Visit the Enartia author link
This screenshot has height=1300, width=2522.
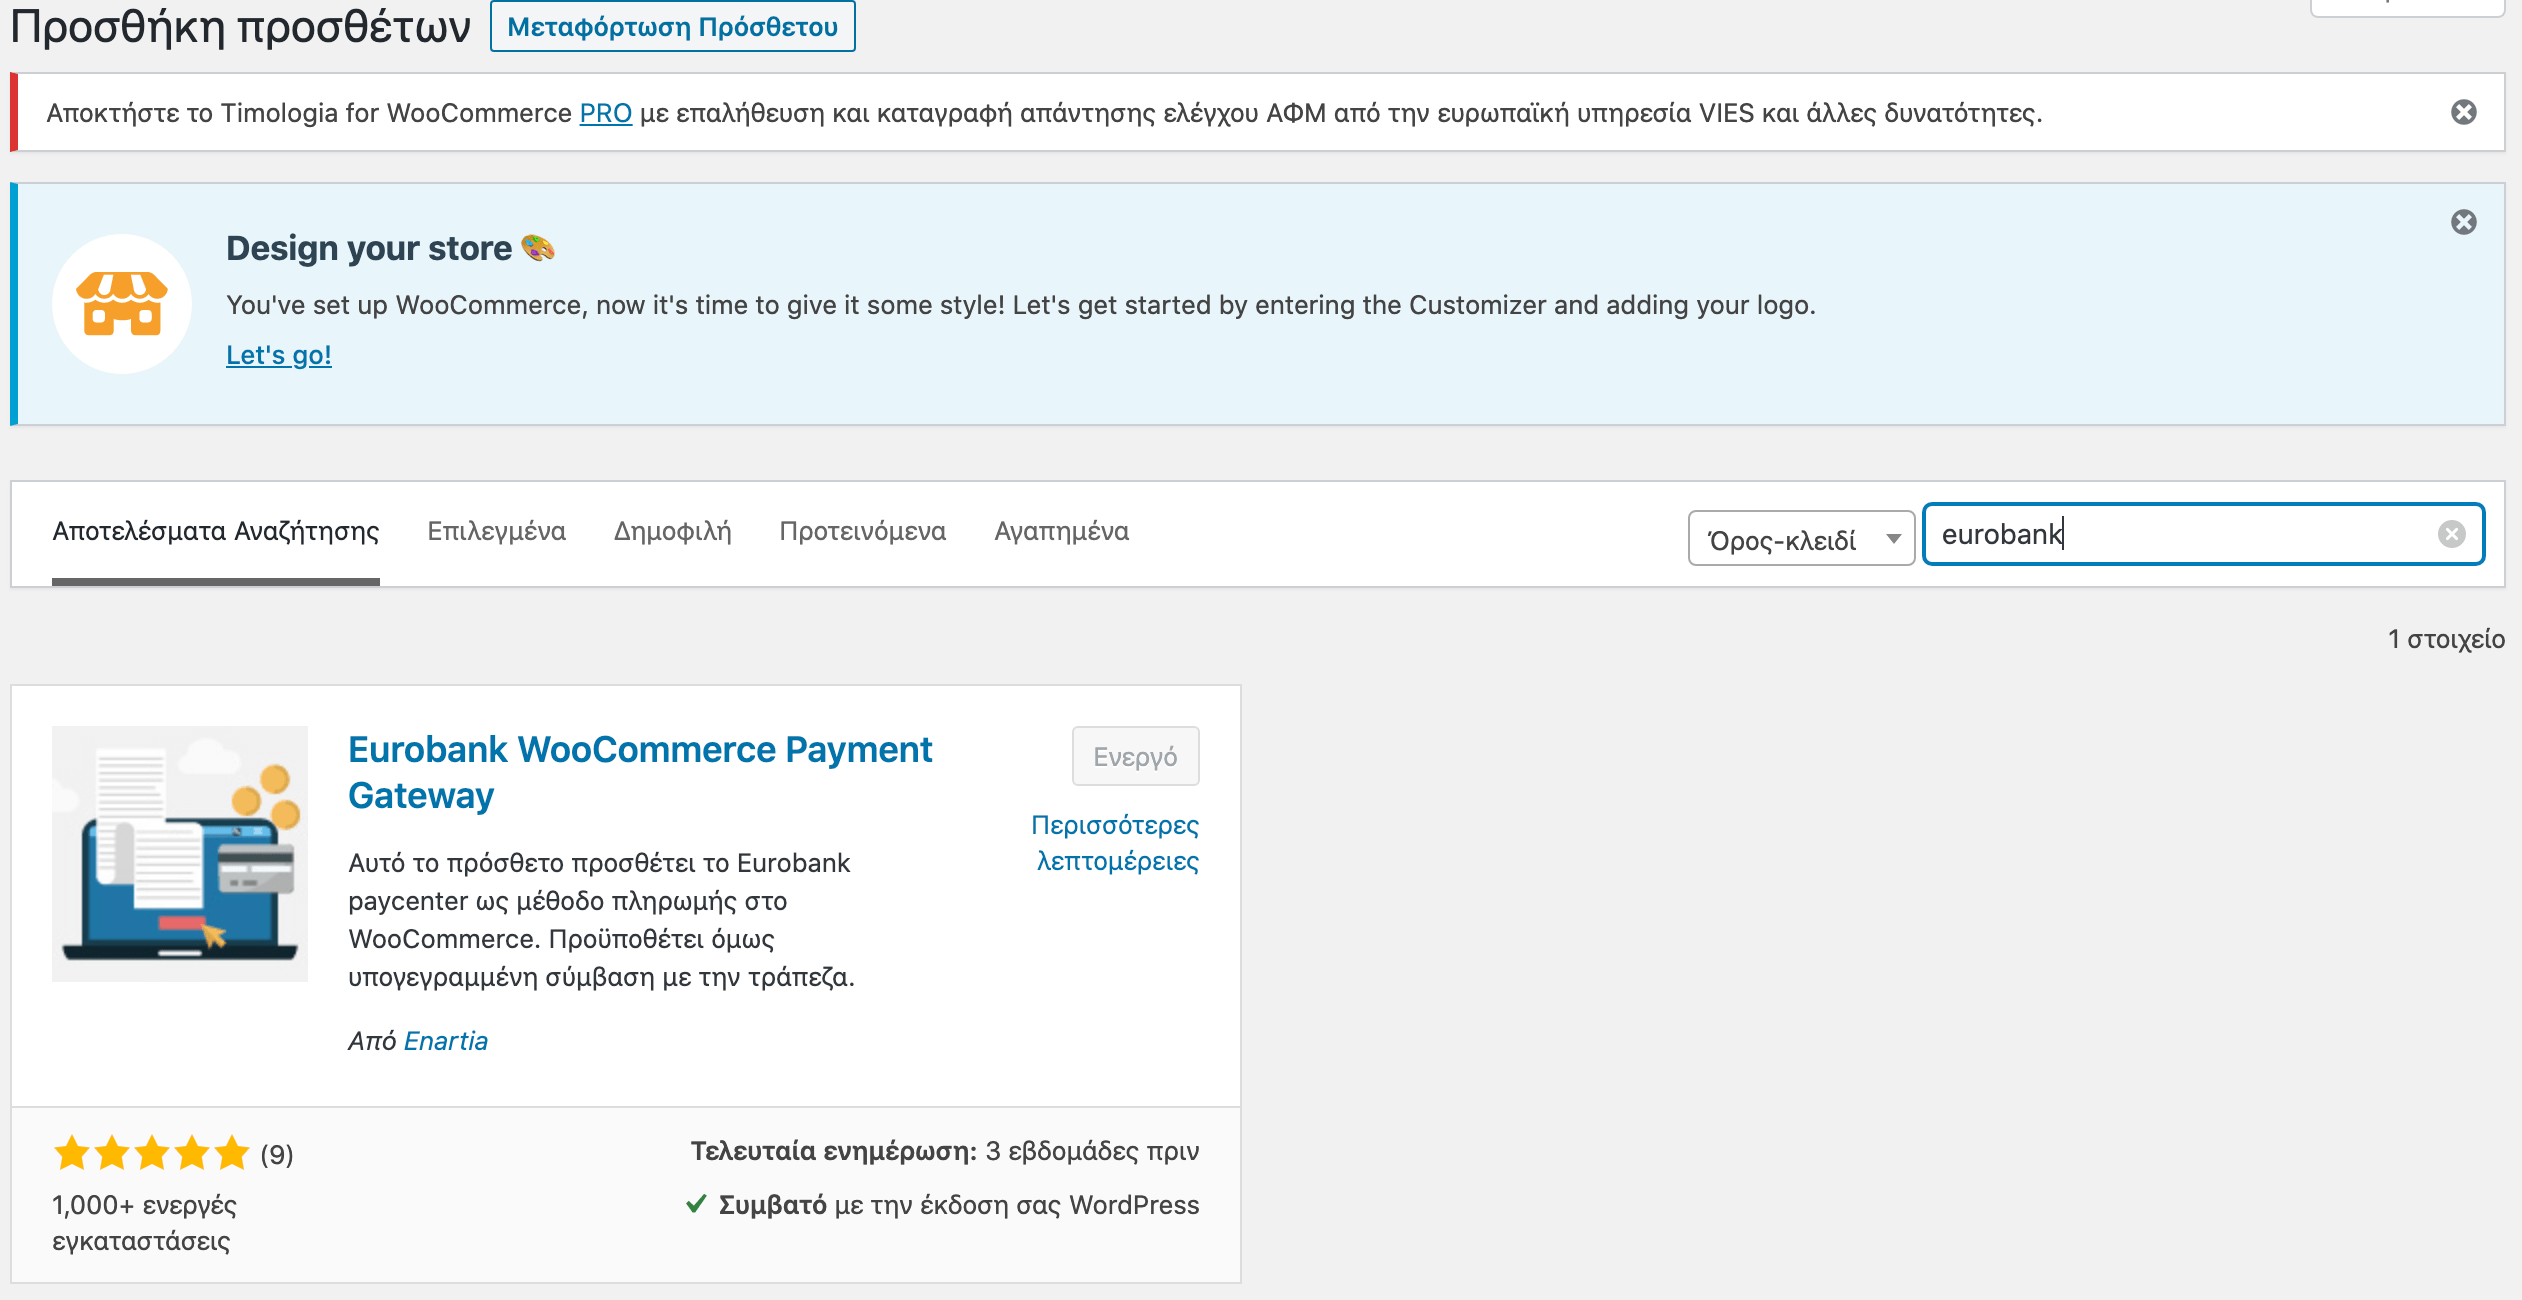click(x=446, y=1041)
